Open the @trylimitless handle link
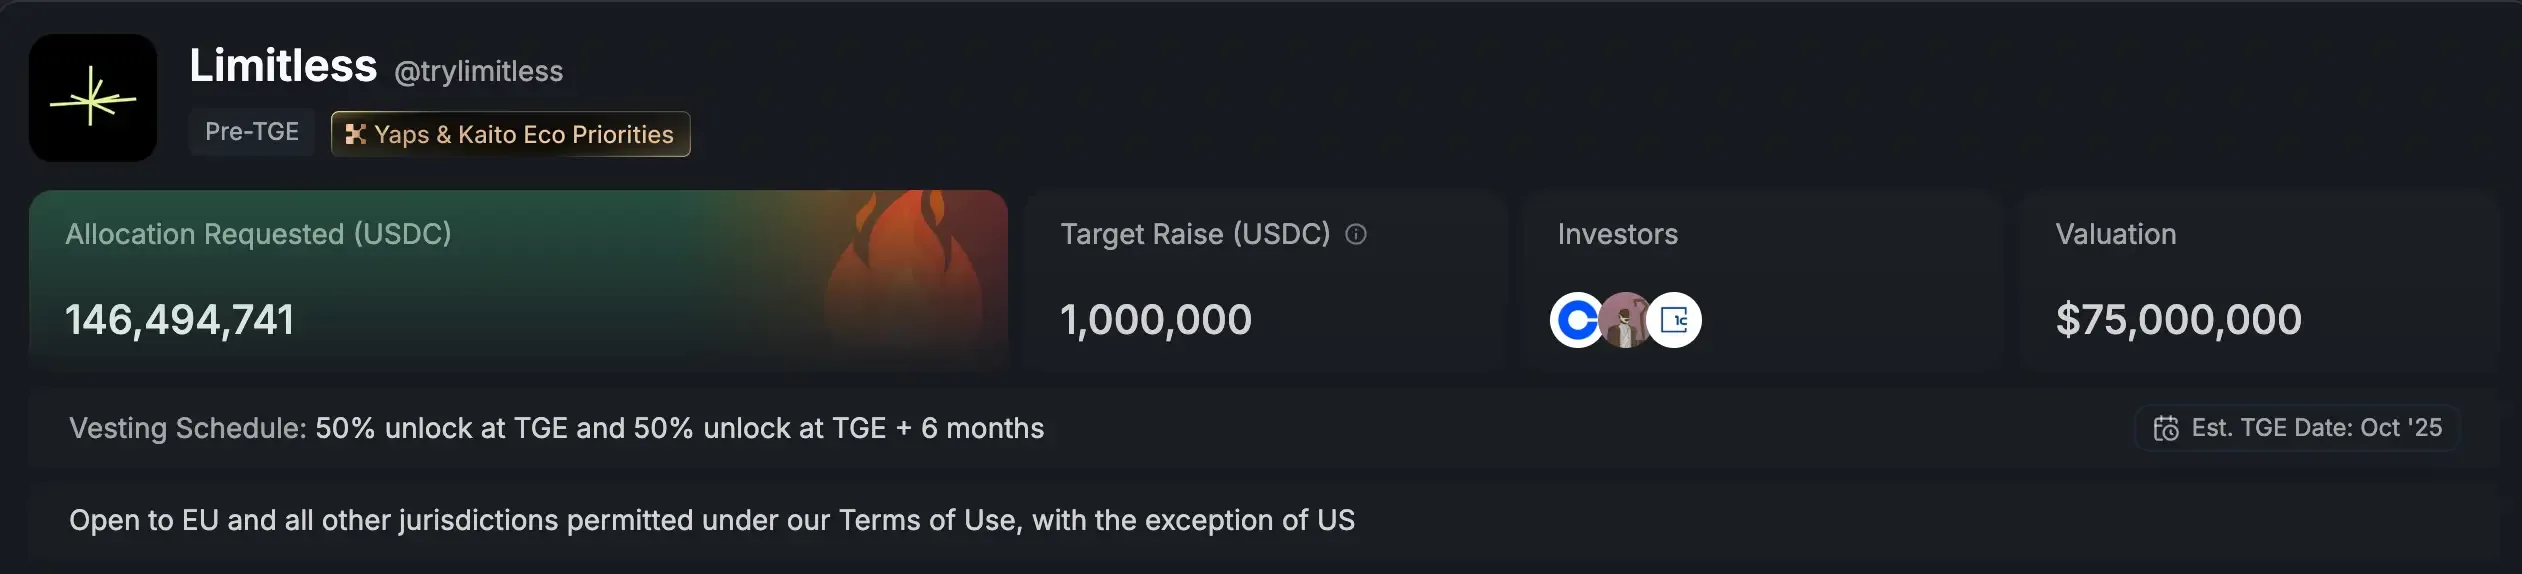This screenshot has width=2522, height=574. [x=478, y=71]
